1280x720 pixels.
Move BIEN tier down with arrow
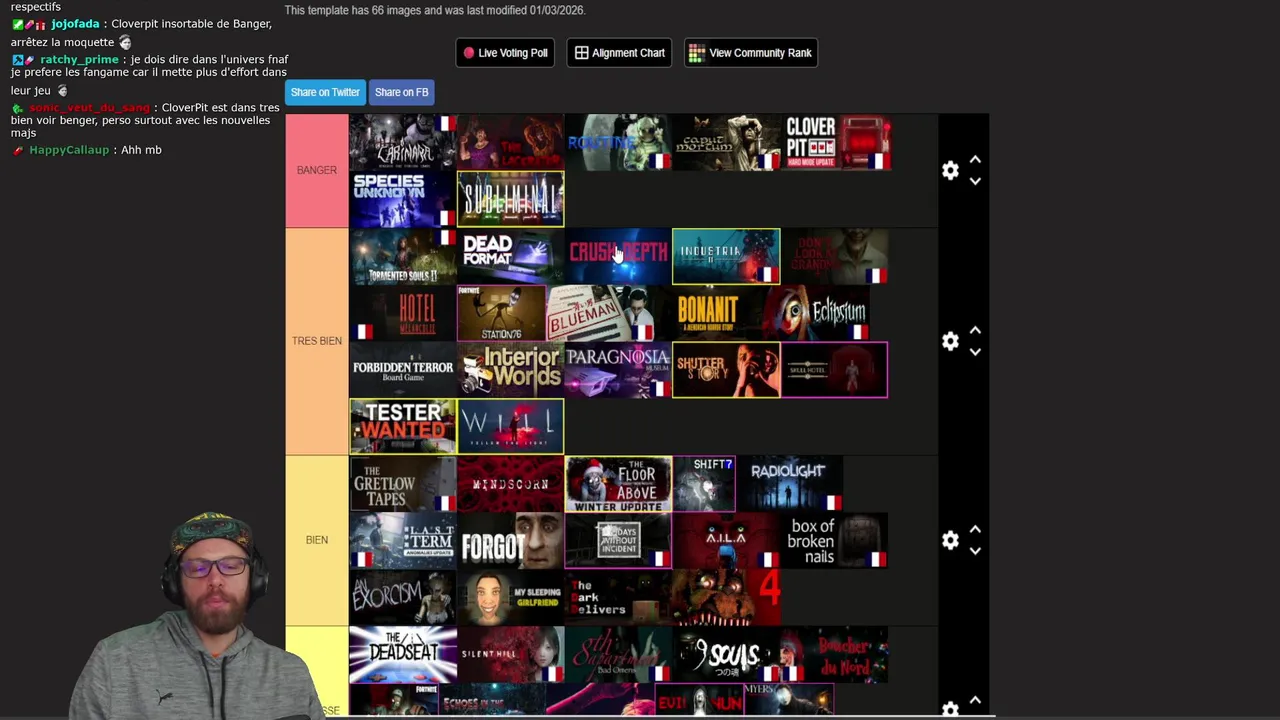tap(975, 551)
